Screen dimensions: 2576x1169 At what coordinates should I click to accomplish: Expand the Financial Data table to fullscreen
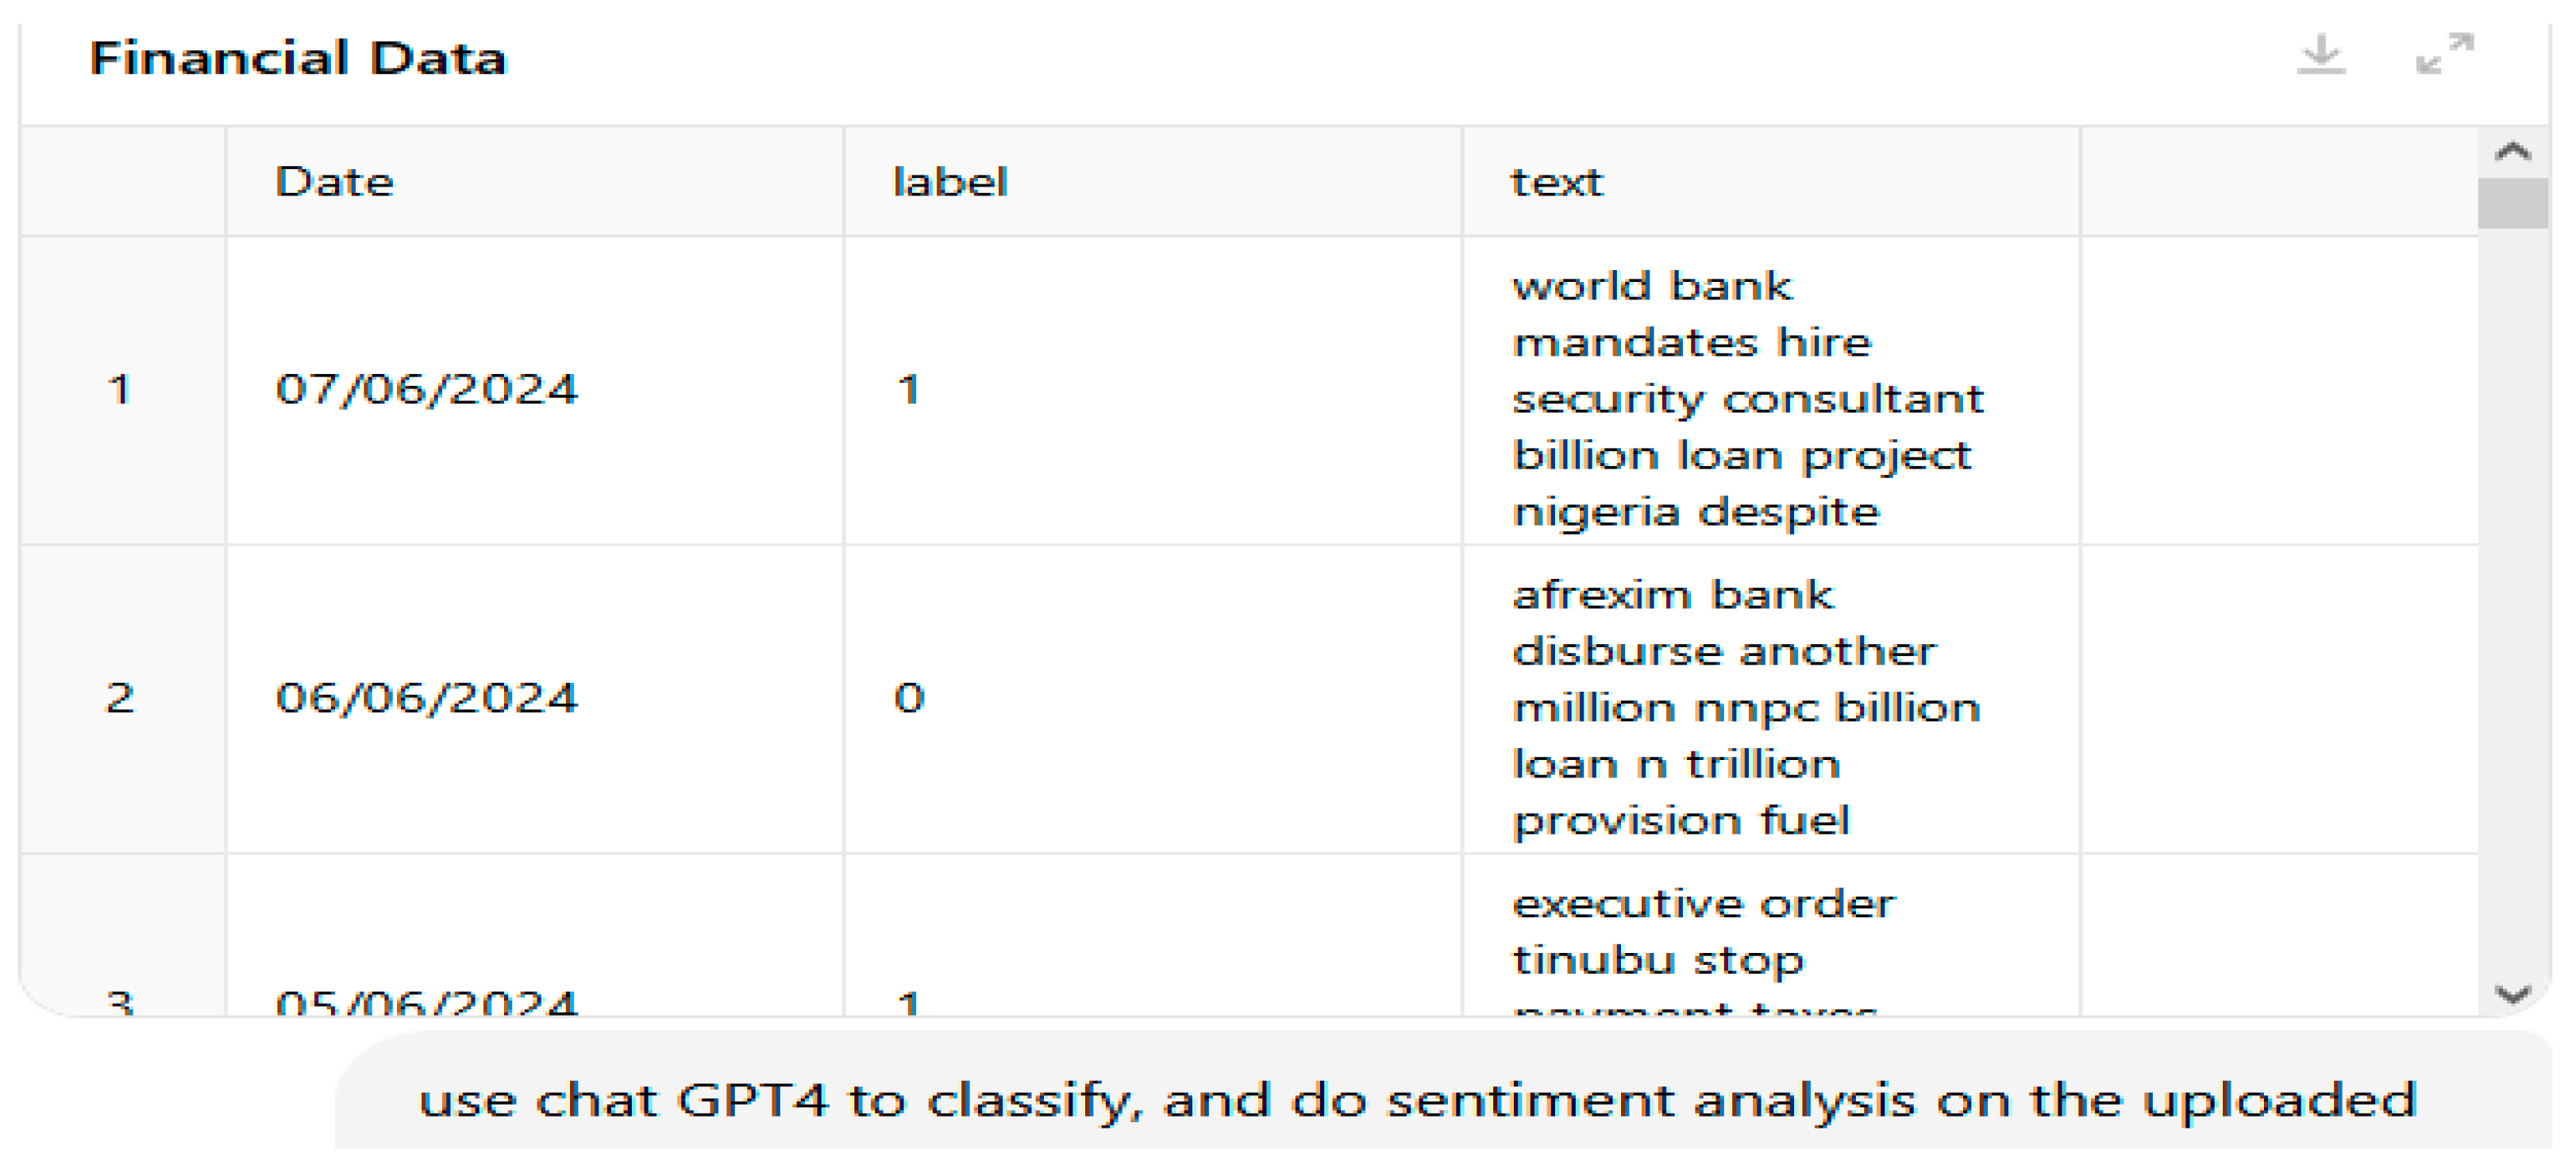point(2444,54)
